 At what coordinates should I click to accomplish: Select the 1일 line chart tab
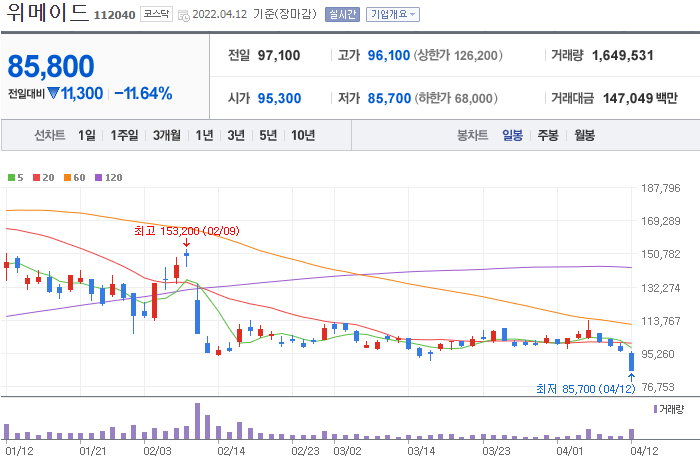click(87, 135)
